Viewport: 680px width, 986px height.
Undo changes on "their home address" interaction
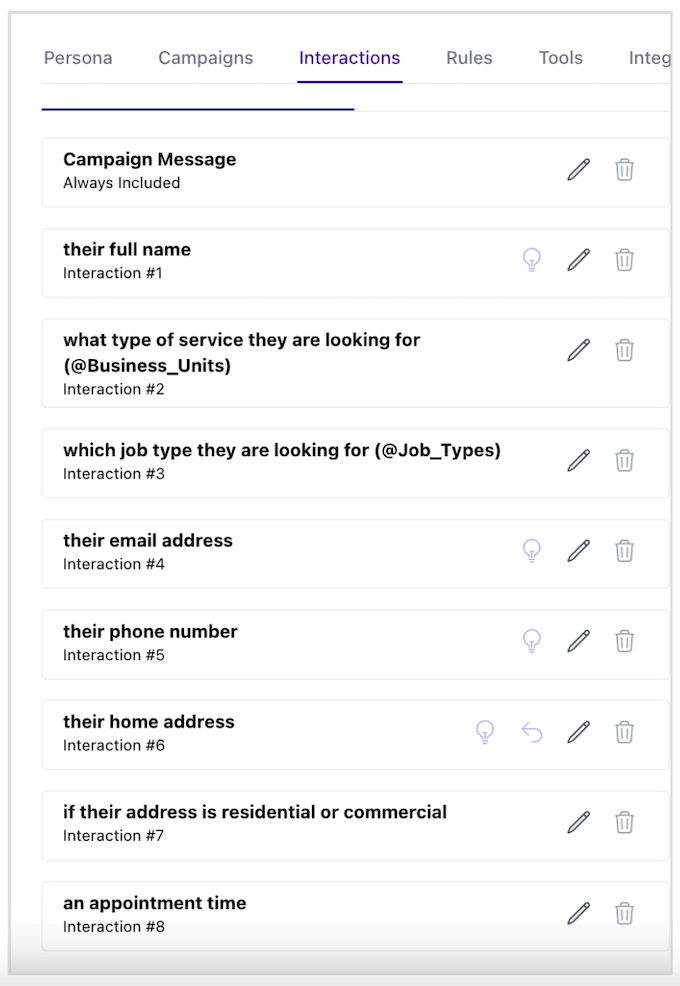532,732
